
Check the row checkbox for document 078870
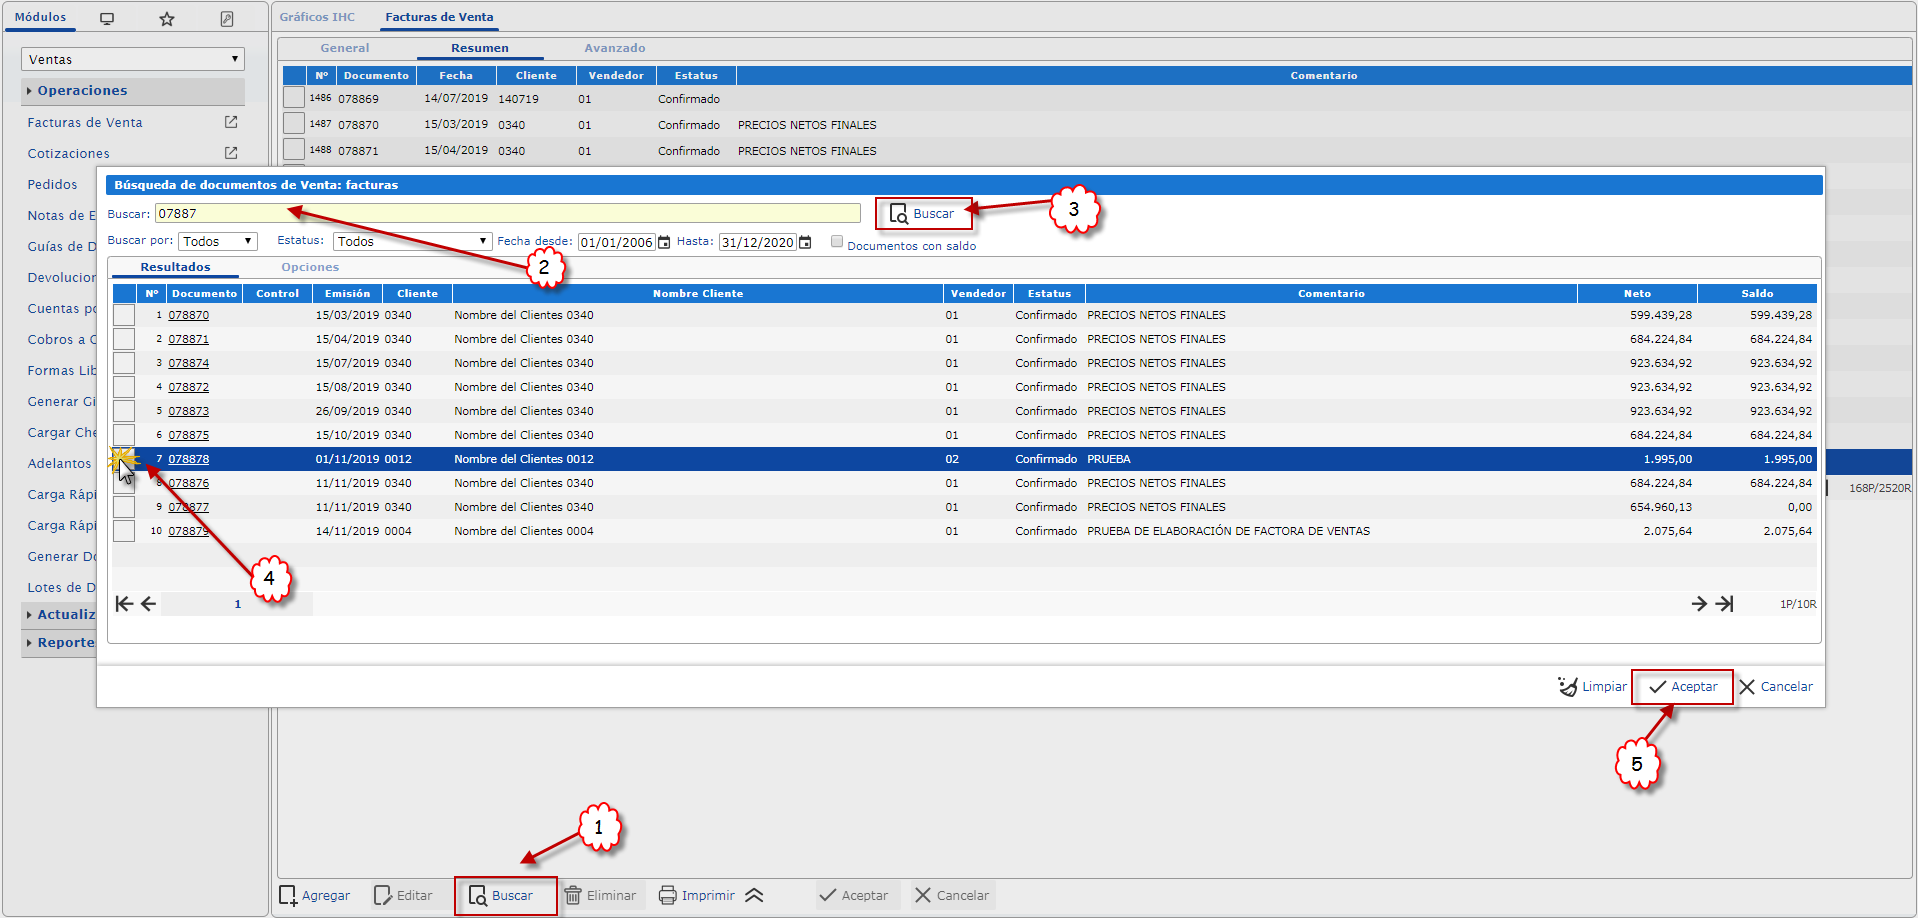coord(124,315)
